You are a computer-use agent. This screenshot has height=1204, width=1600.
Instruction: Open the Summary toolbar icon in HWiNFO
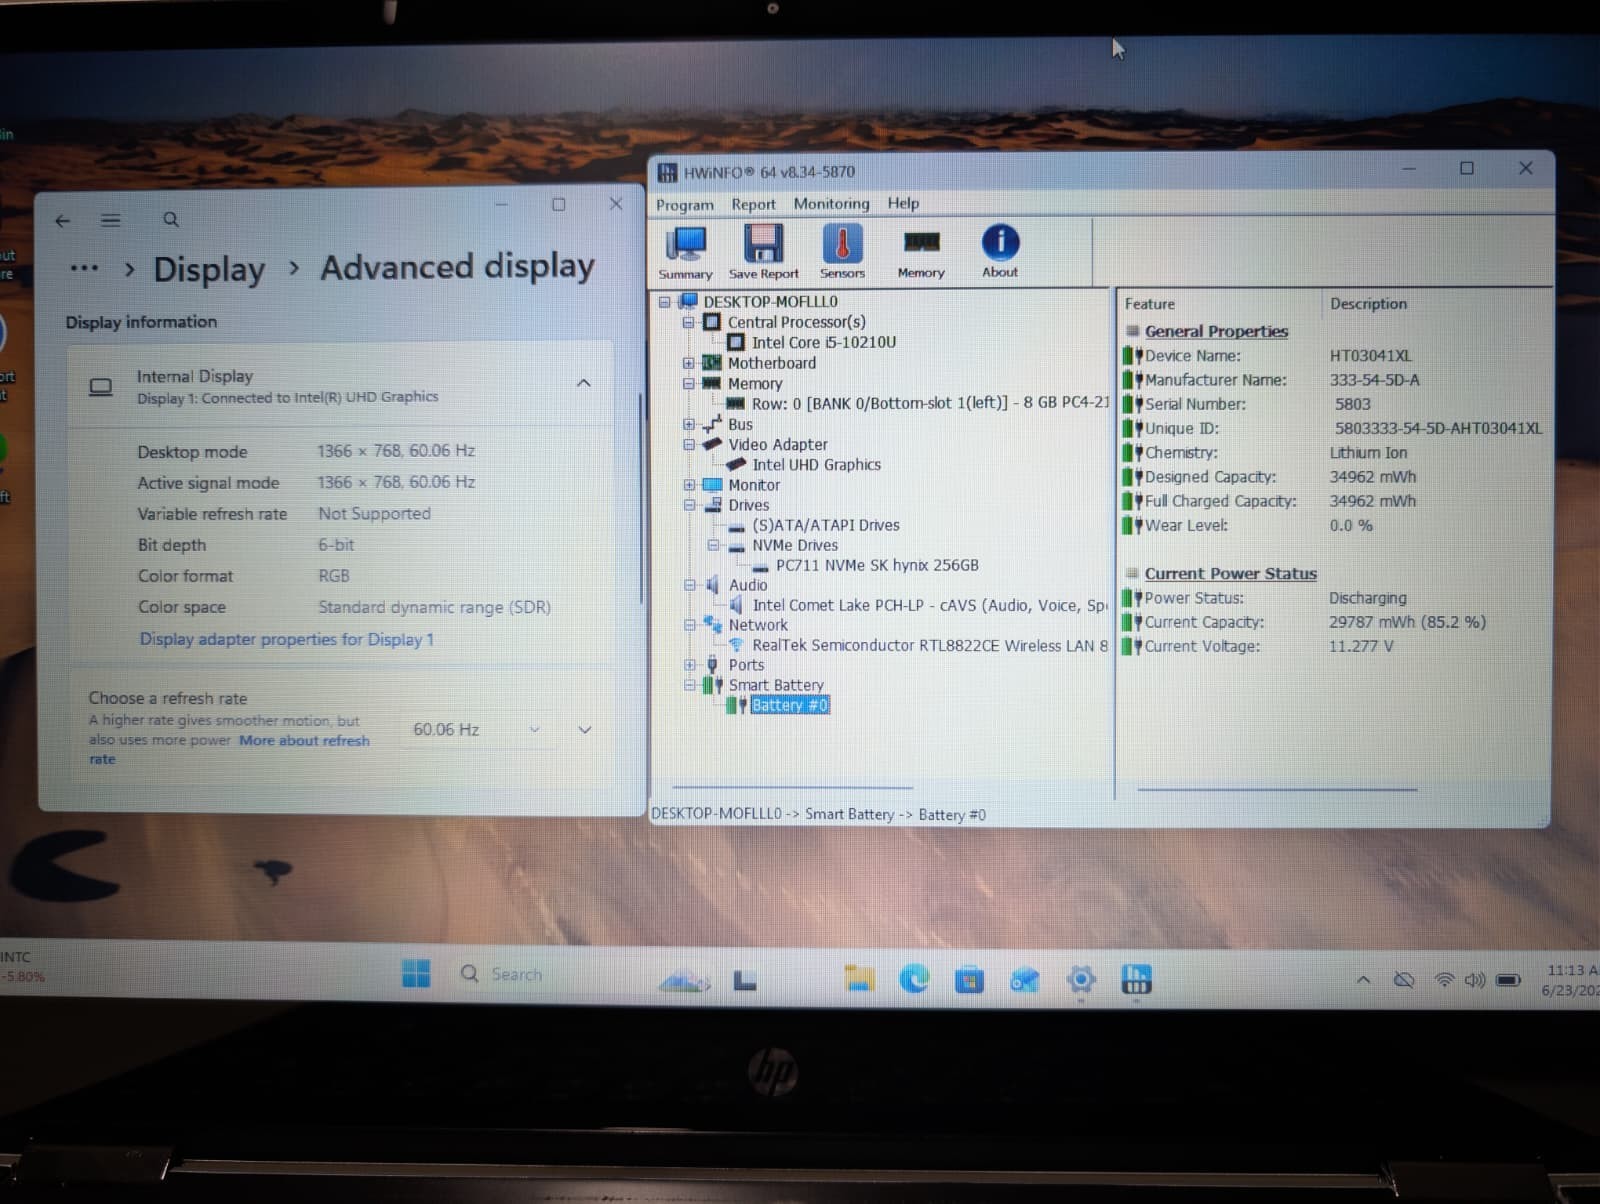click(686, 252)
